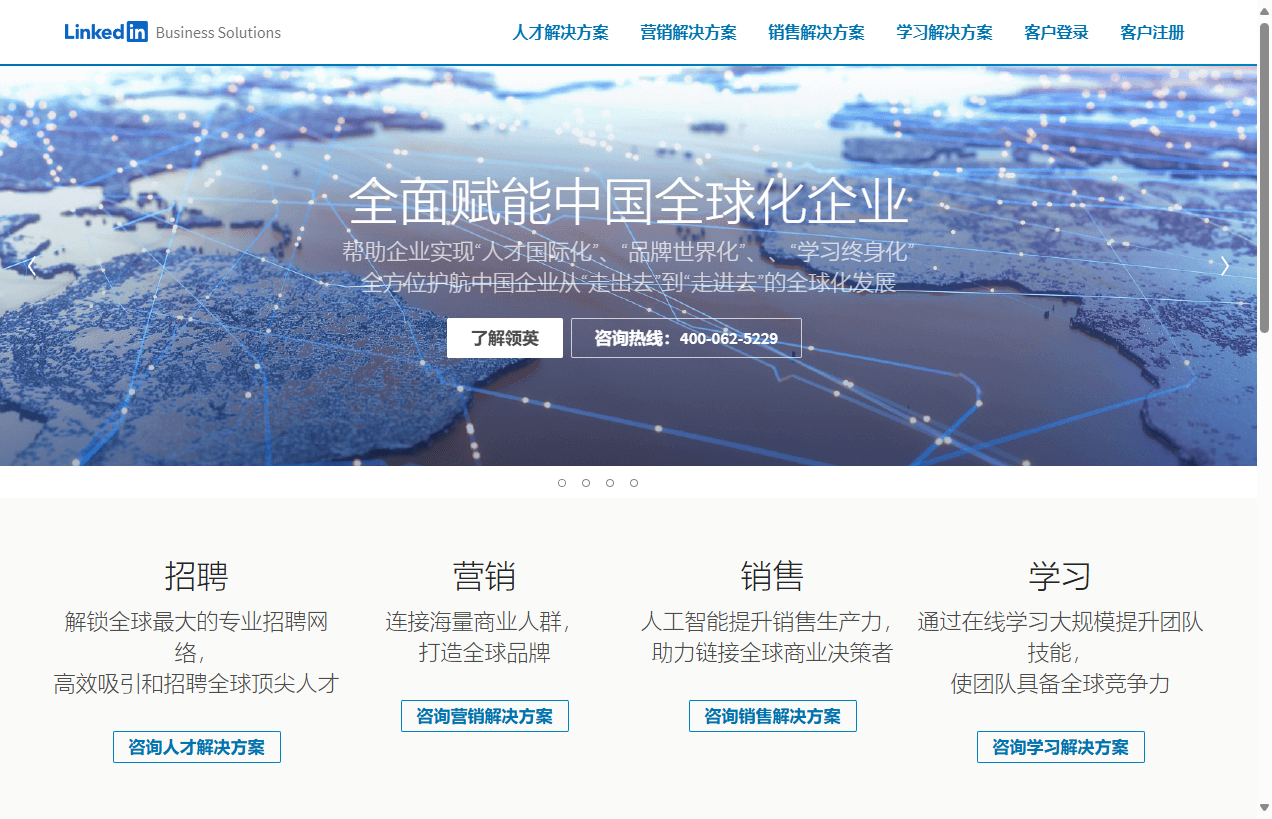Click the left carousel arrow
This screenshot has height=819, width=1272.
[x=31, y=266]
